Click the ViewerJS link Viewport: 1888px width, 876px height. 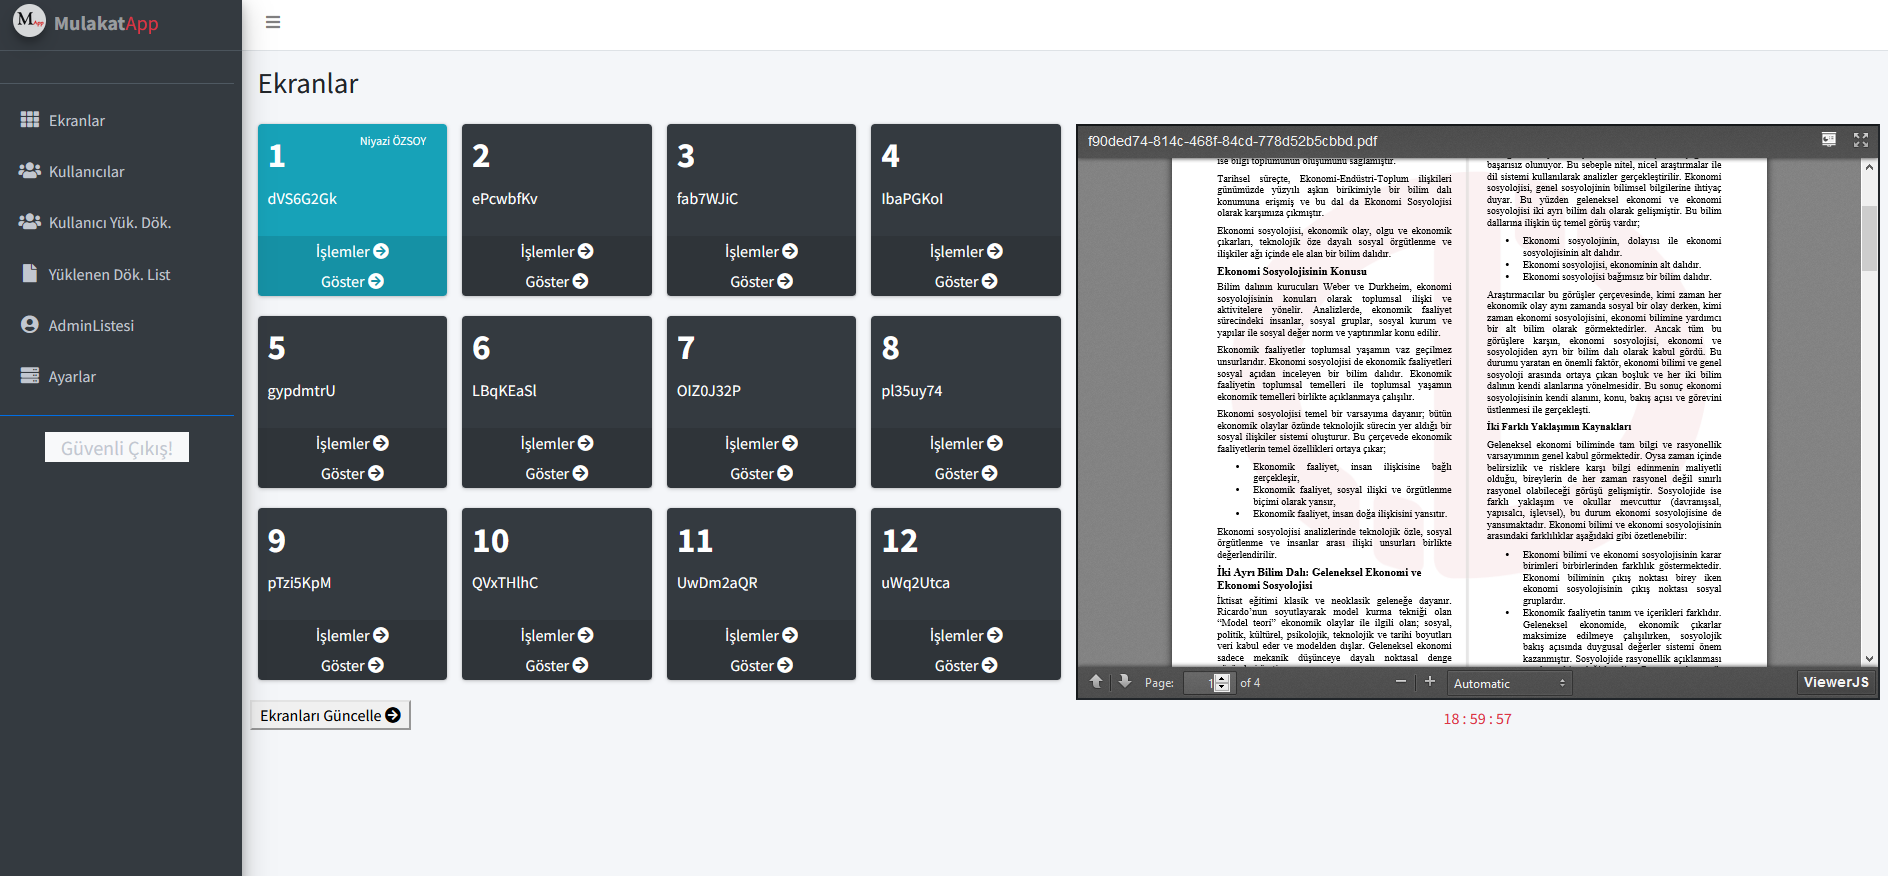click(1836, 682)
